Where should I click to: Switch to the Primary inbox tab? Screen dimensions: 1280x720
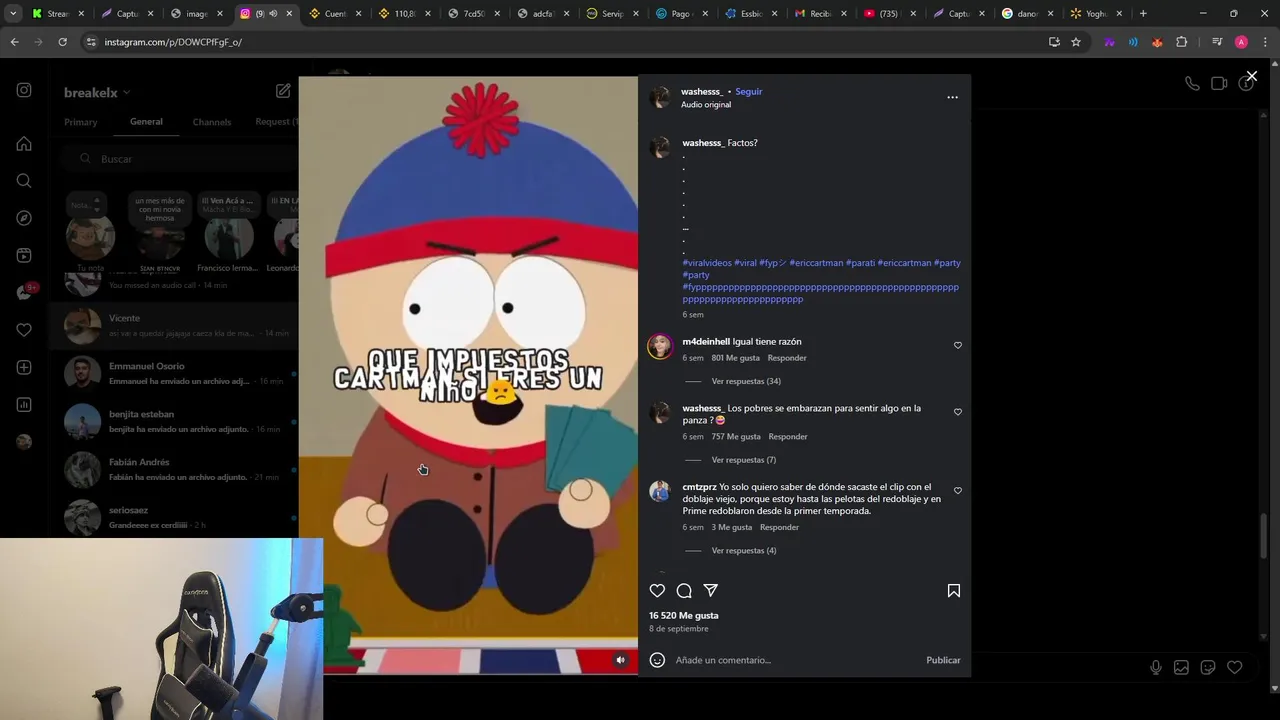pyautogui.click(x=81, y=122)
